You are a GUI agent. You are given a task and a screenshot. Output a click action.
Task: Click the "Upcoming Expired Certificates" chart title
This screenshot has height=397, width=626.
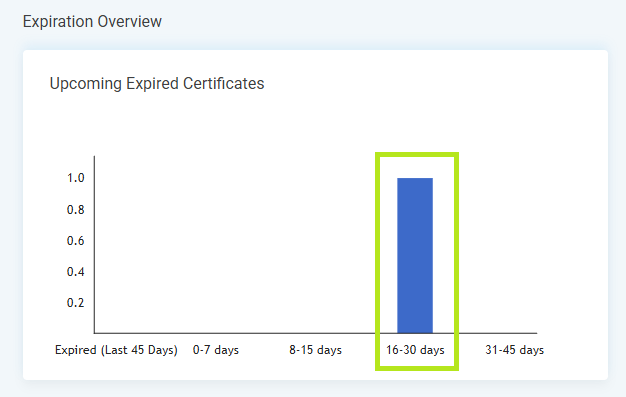[157, 84]
